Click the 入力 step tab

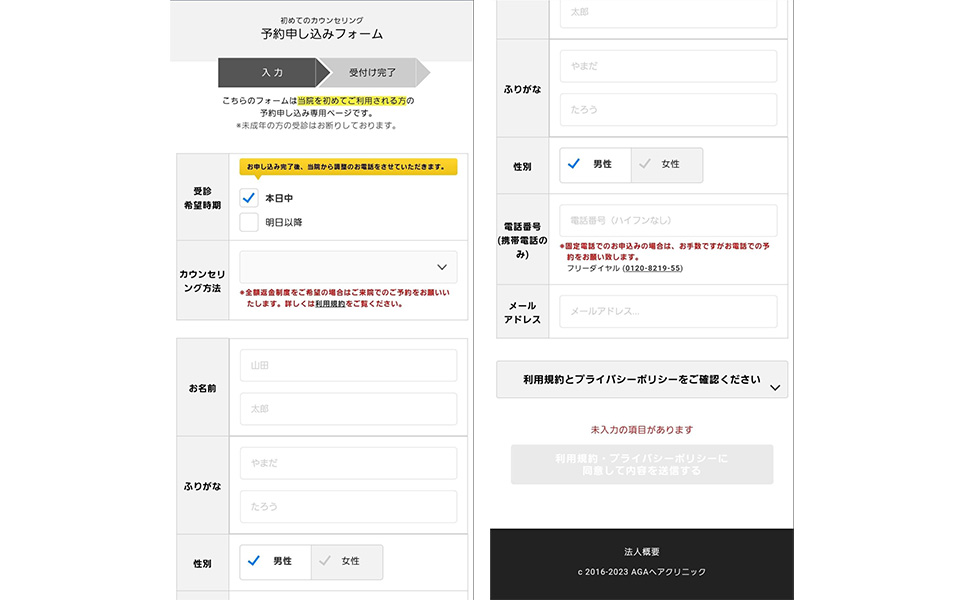[272, 73]
